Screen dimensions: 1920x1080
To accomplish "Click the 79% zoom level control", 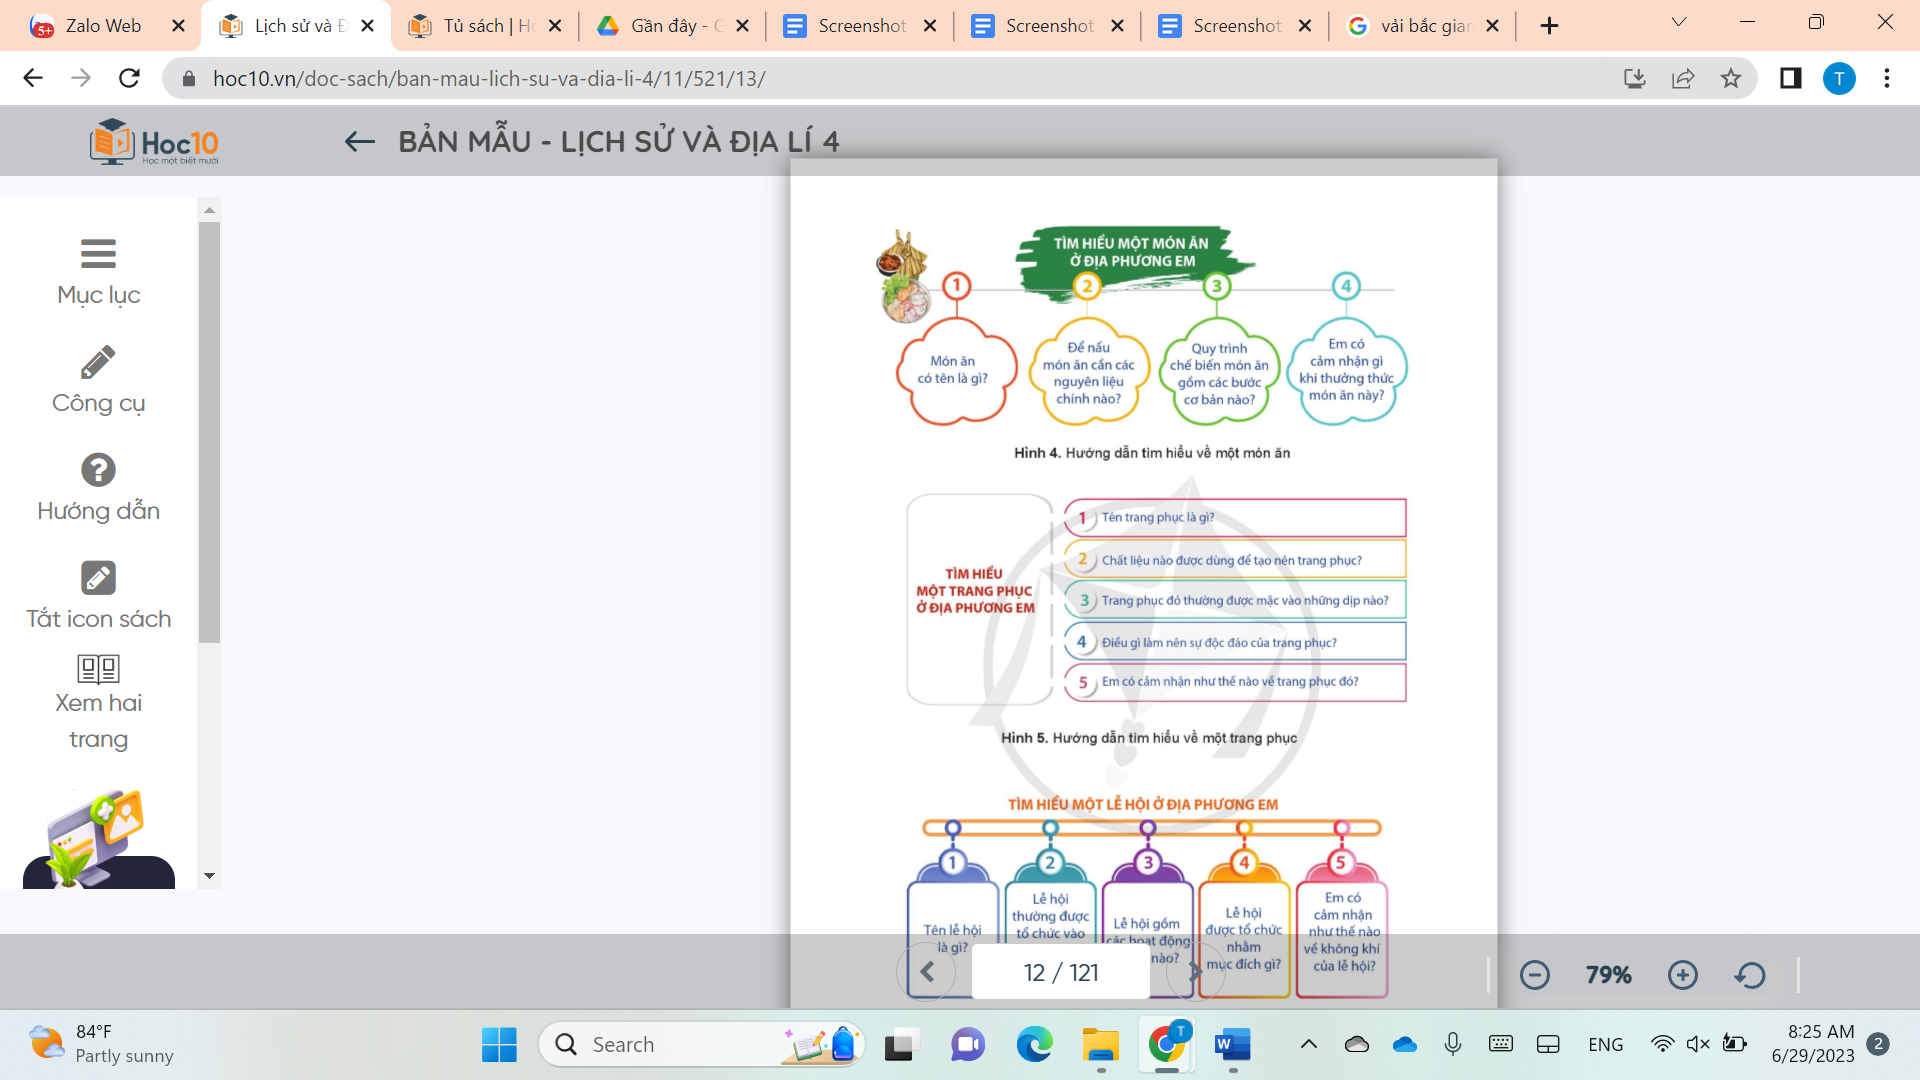I will [1608, 975].
